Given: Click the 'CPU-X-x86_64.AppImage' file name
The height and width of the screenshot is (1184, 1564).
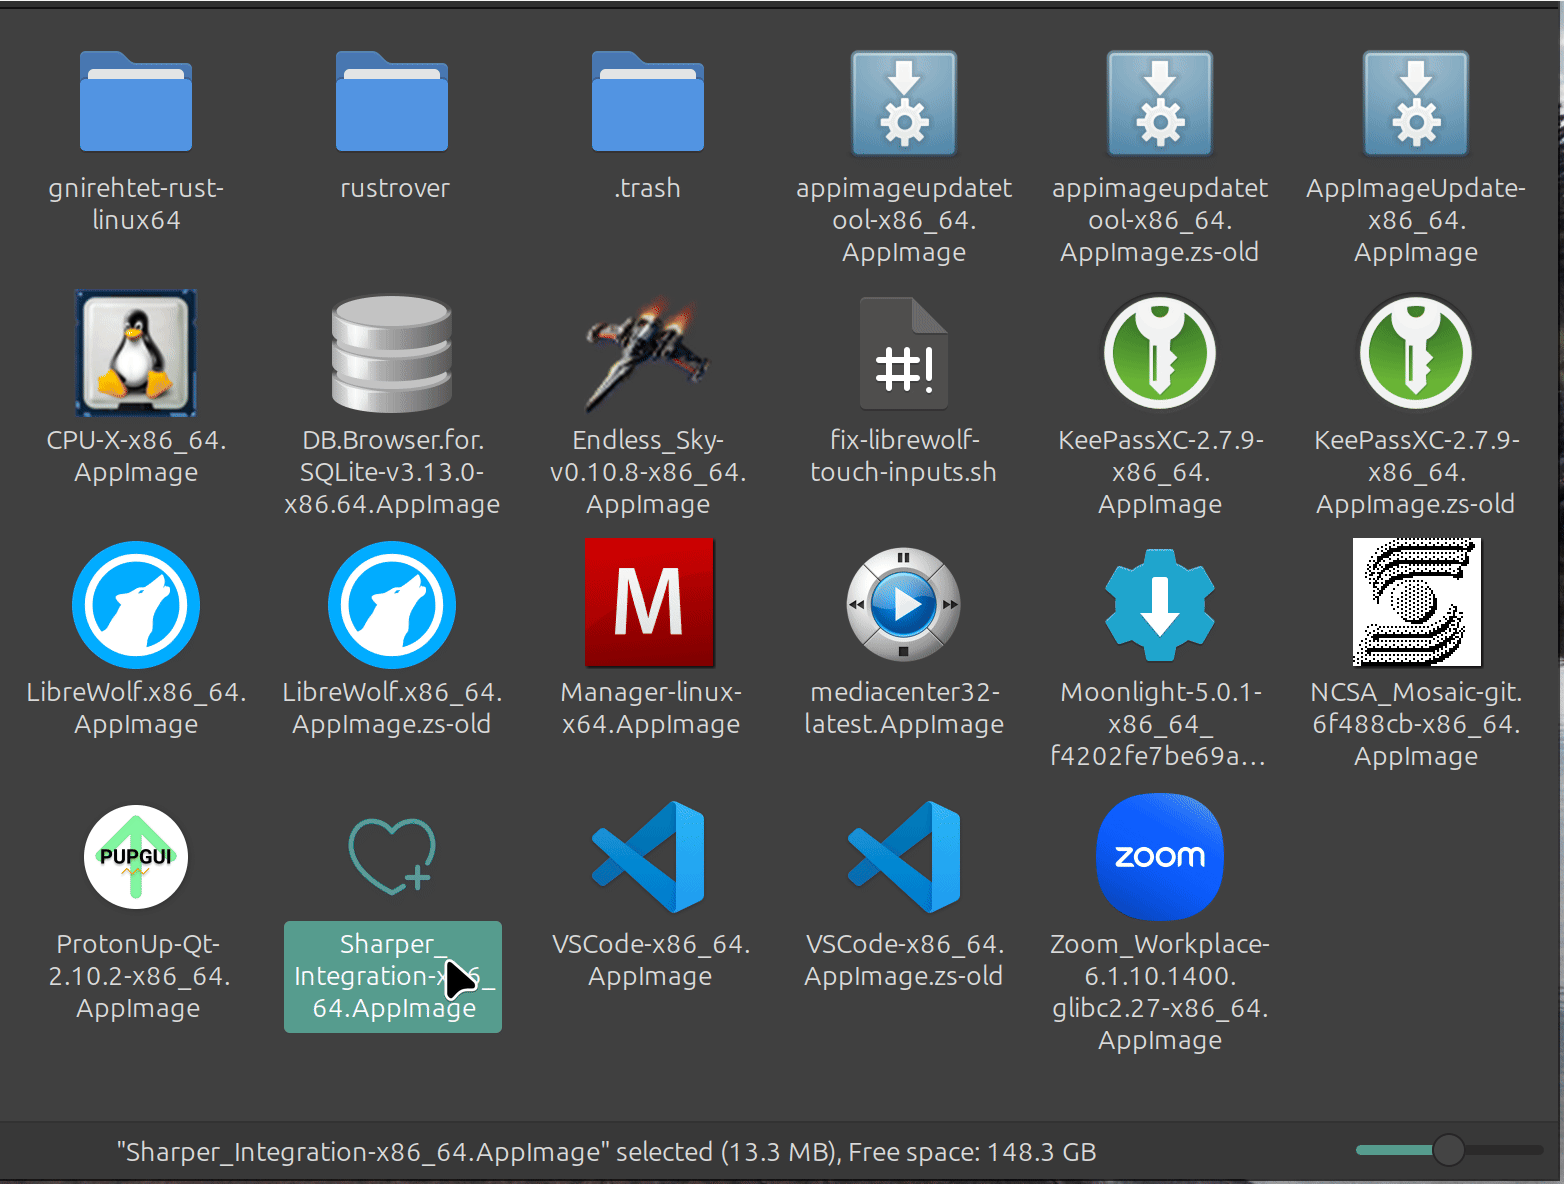Looking at the screenshot, I should click(x=136, y=456).
